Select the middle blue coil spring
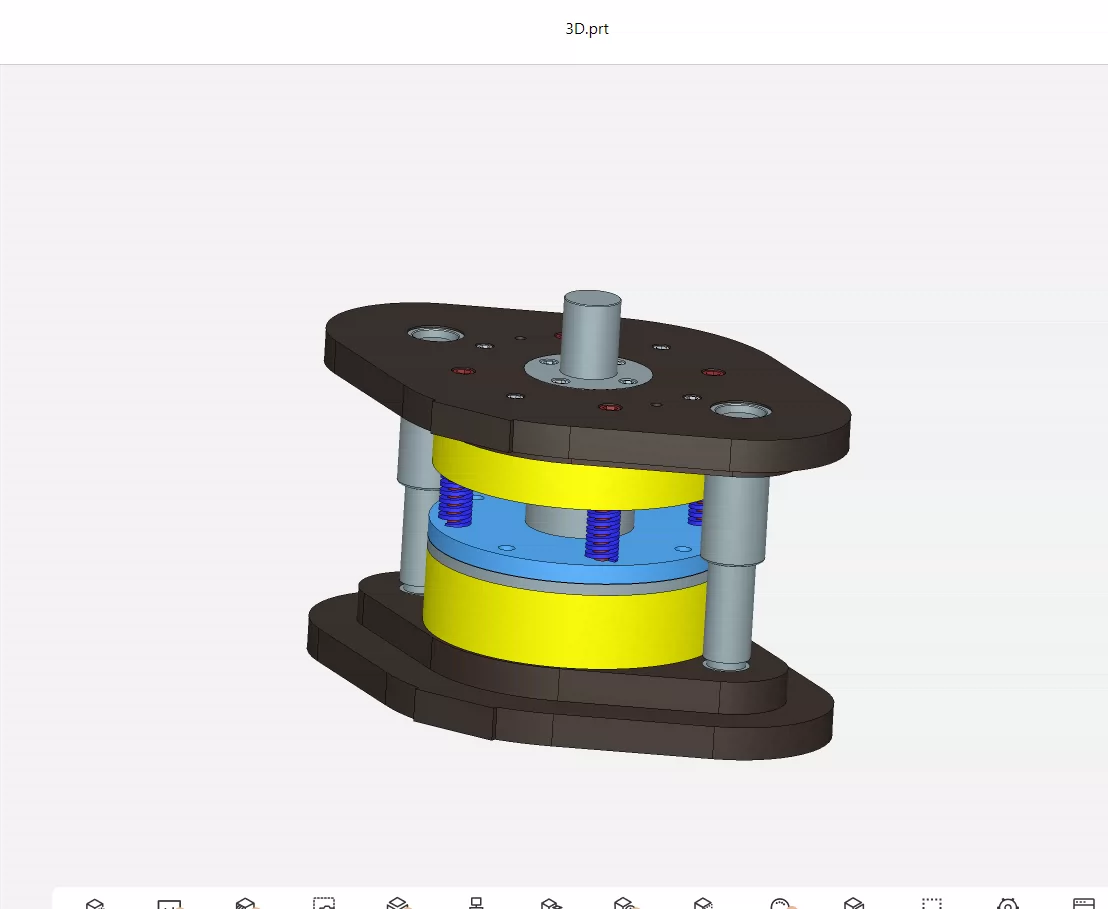Screen dimensions: 1108x909 [603, 535]
